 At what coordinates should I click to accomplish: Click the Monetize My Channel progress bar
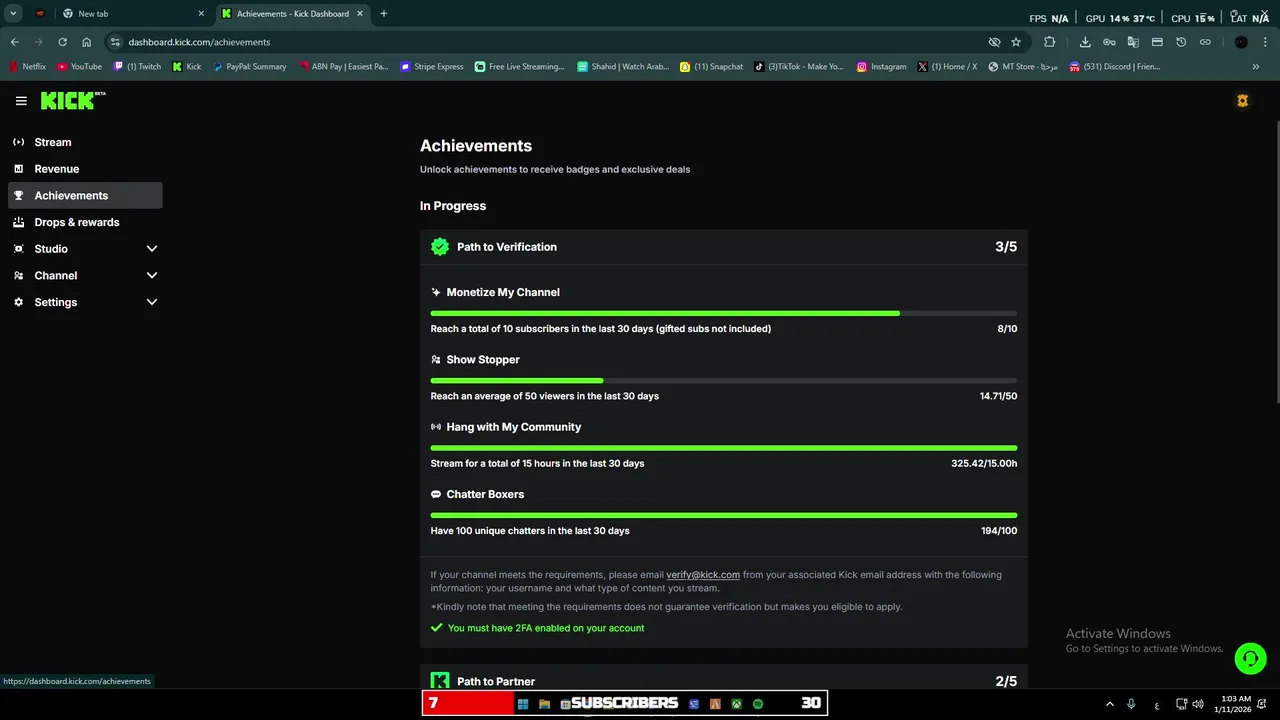[x=724, y=313]
